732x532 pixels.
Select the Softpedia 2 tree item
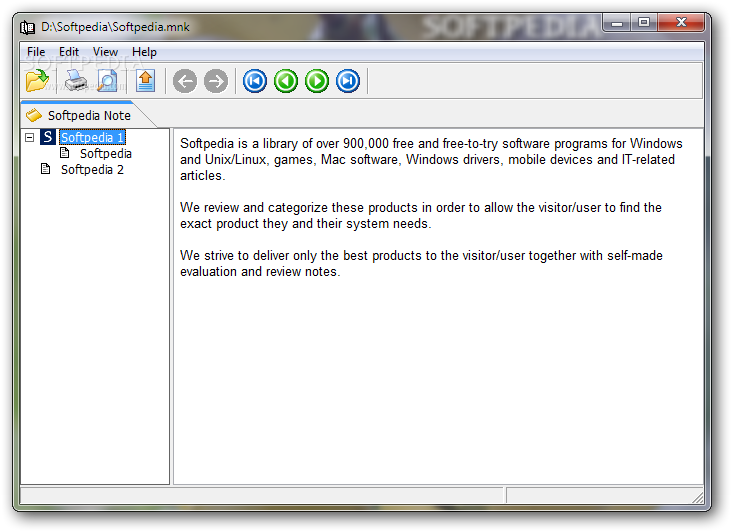(x=92, y=169)
